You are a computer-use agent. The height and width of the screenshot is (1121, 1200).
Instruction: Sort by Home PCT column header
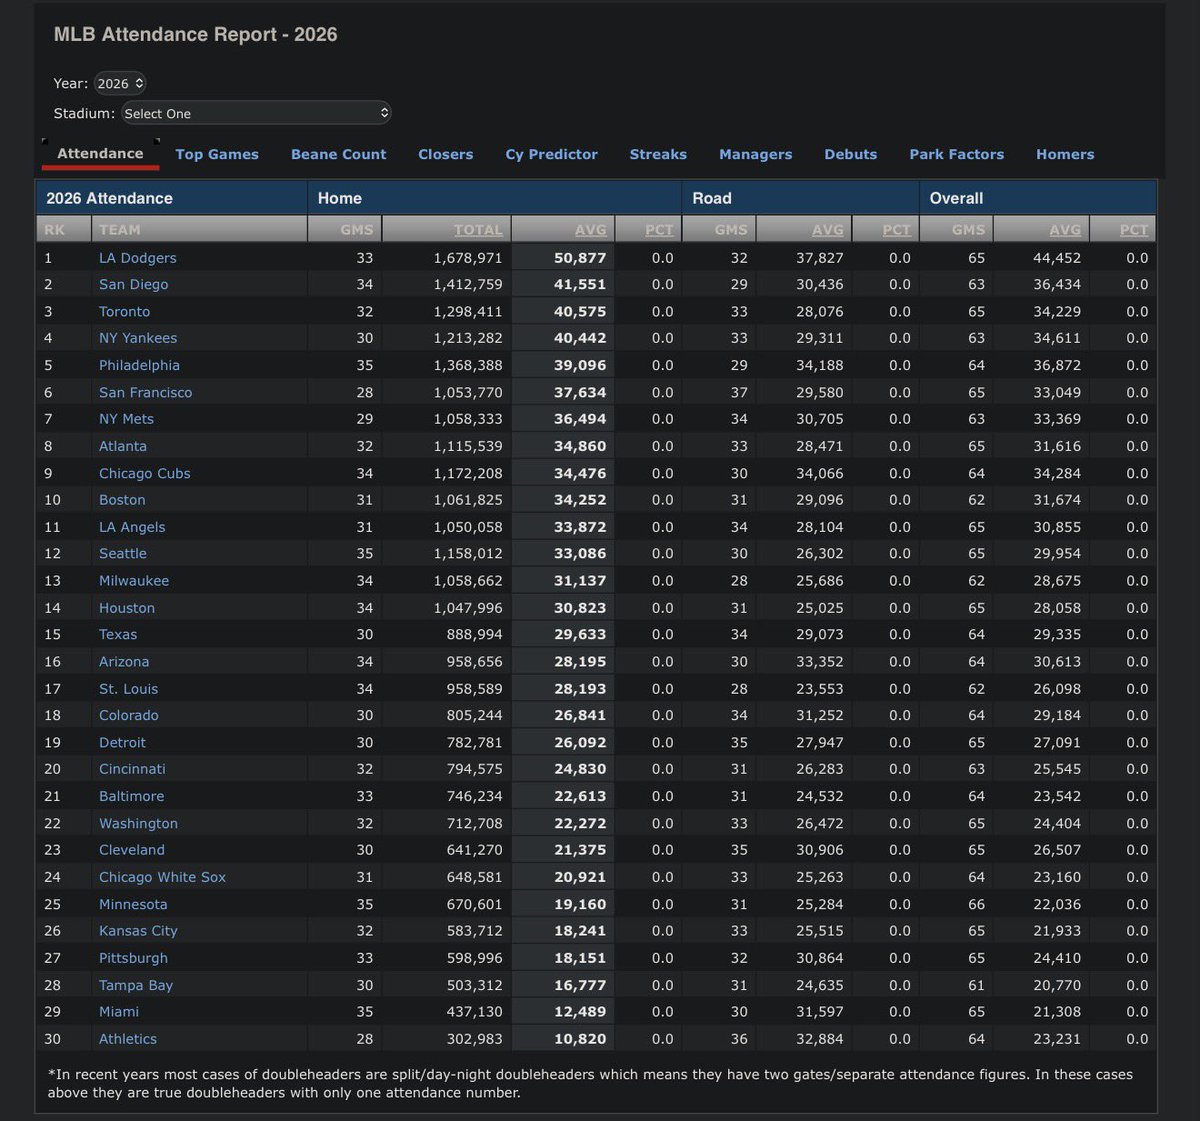point(659,229)
